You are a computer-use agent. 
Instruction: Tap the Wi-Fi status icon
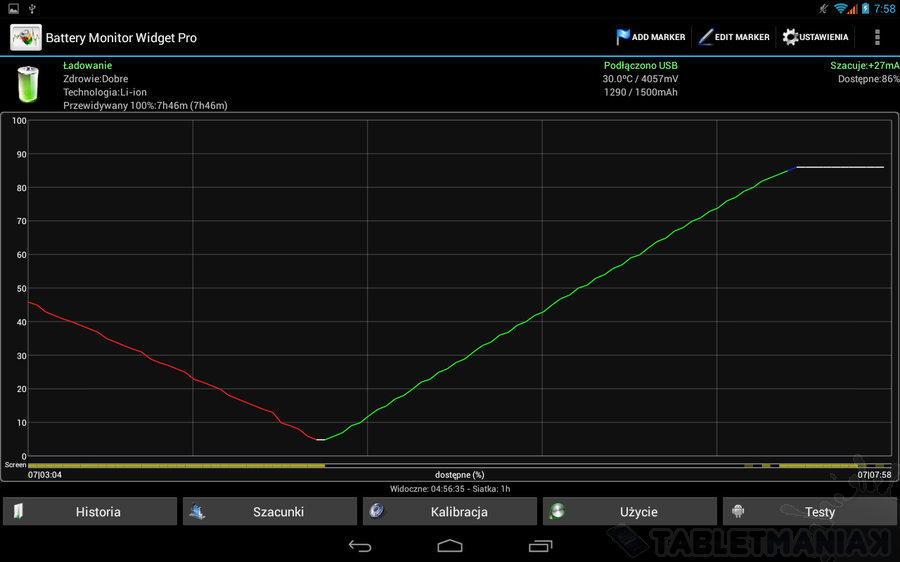point(842,9)
